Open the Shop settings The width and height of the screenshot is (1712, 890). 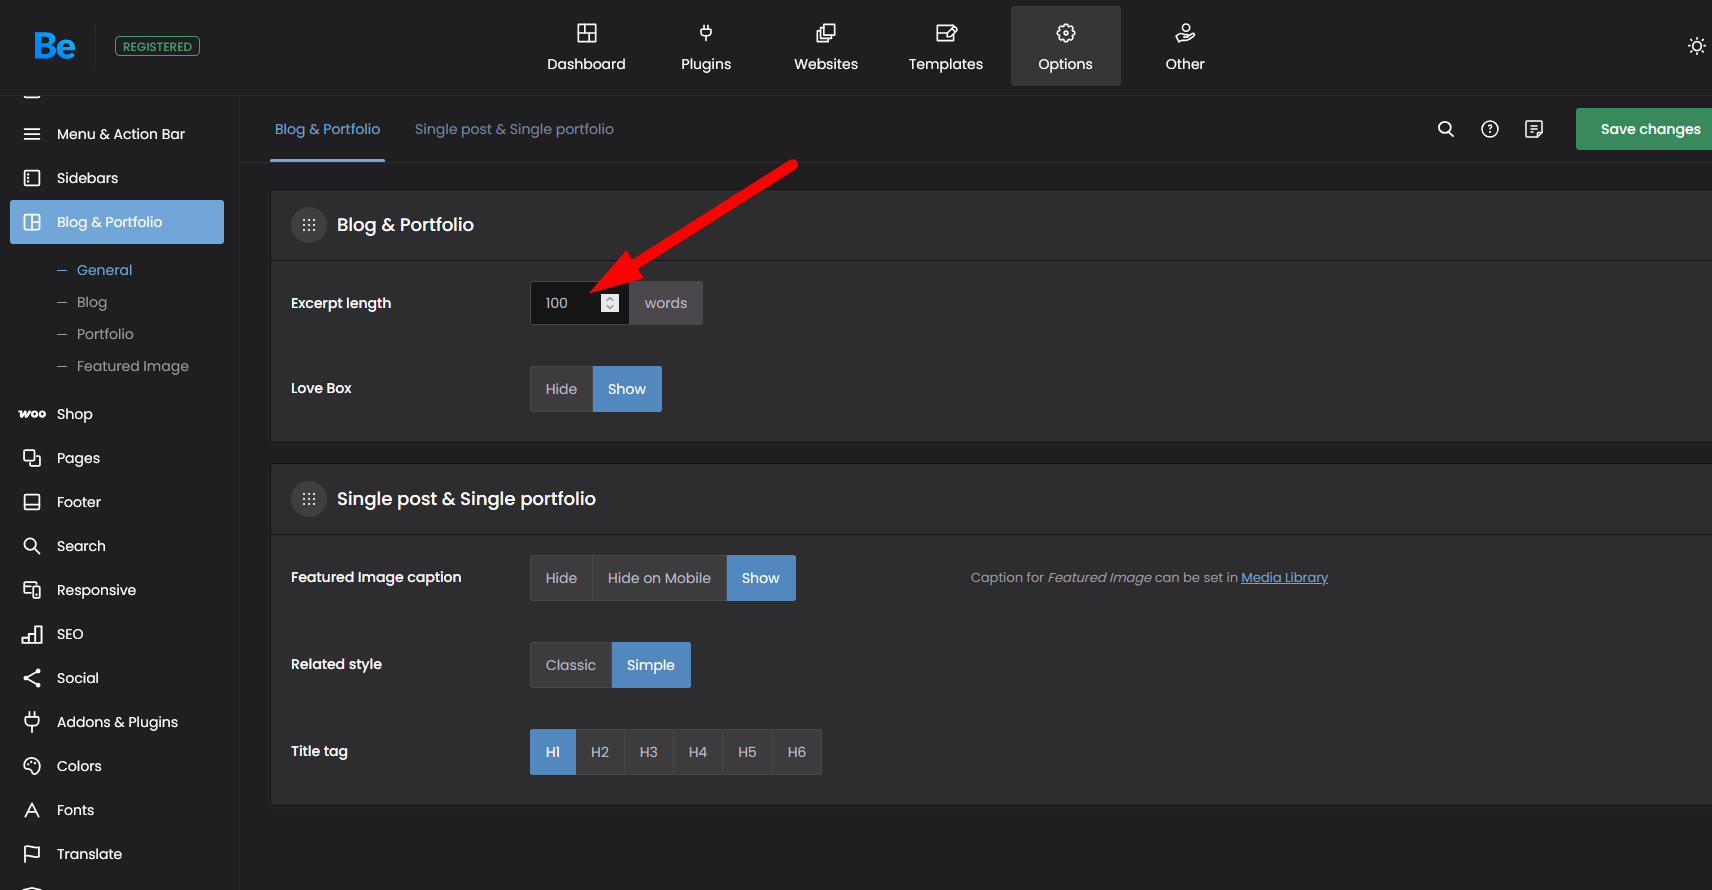point(117,414)
